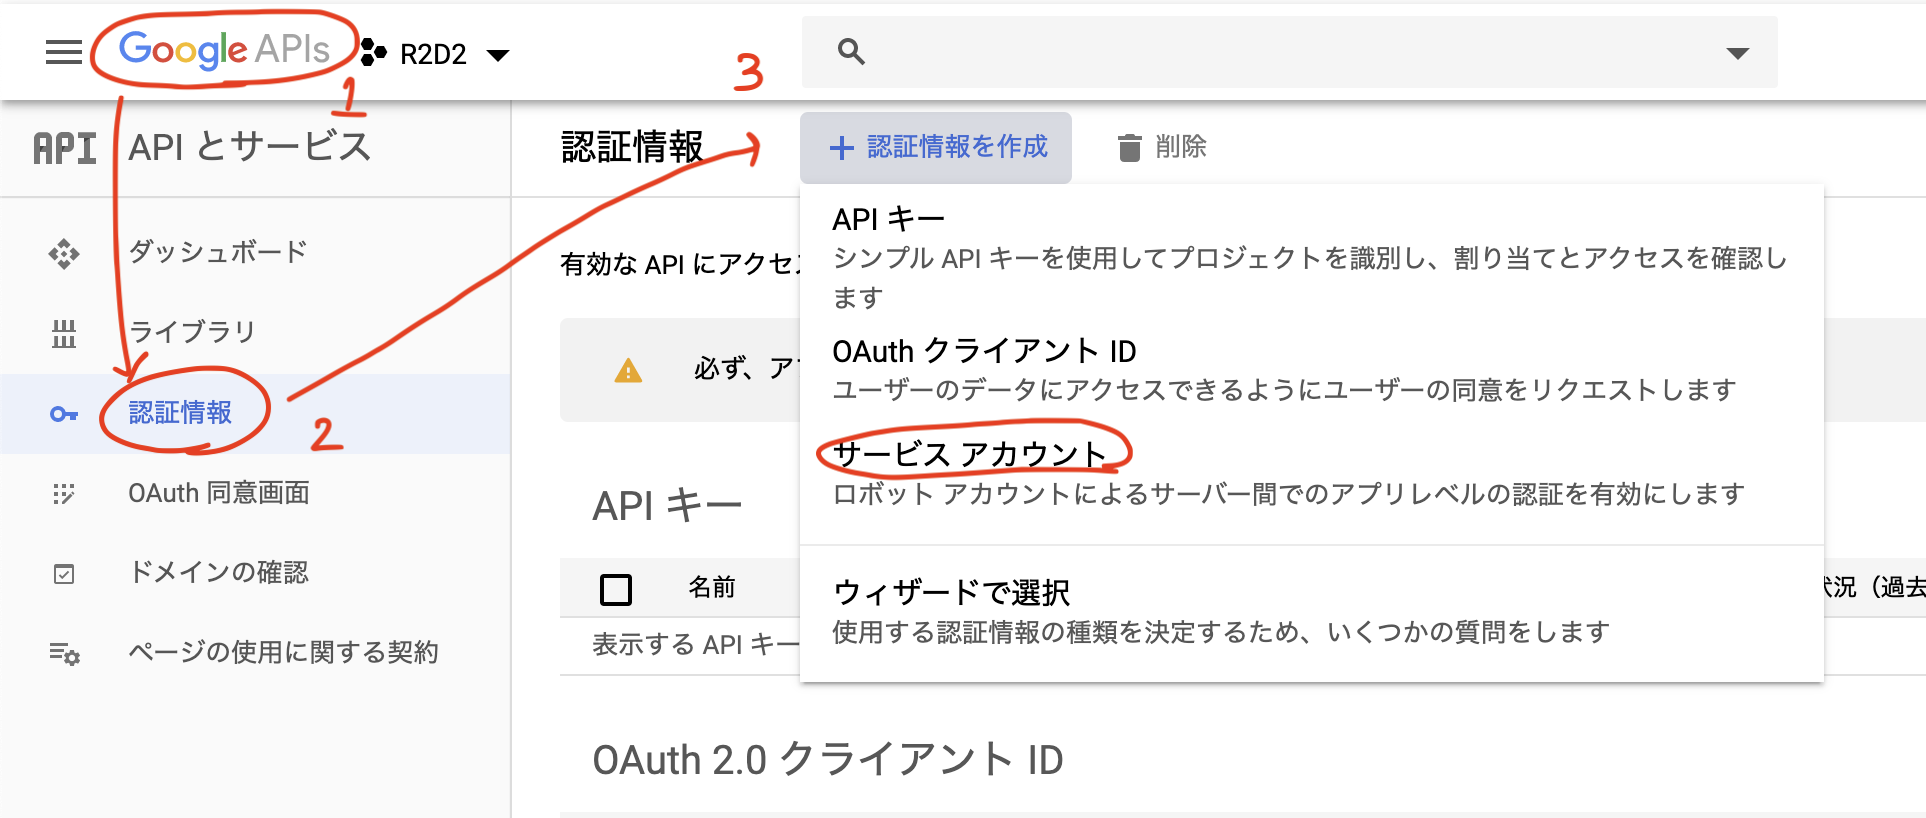
Task: Click the ダッシュボード dashboard icon
Action: (64, 254)
